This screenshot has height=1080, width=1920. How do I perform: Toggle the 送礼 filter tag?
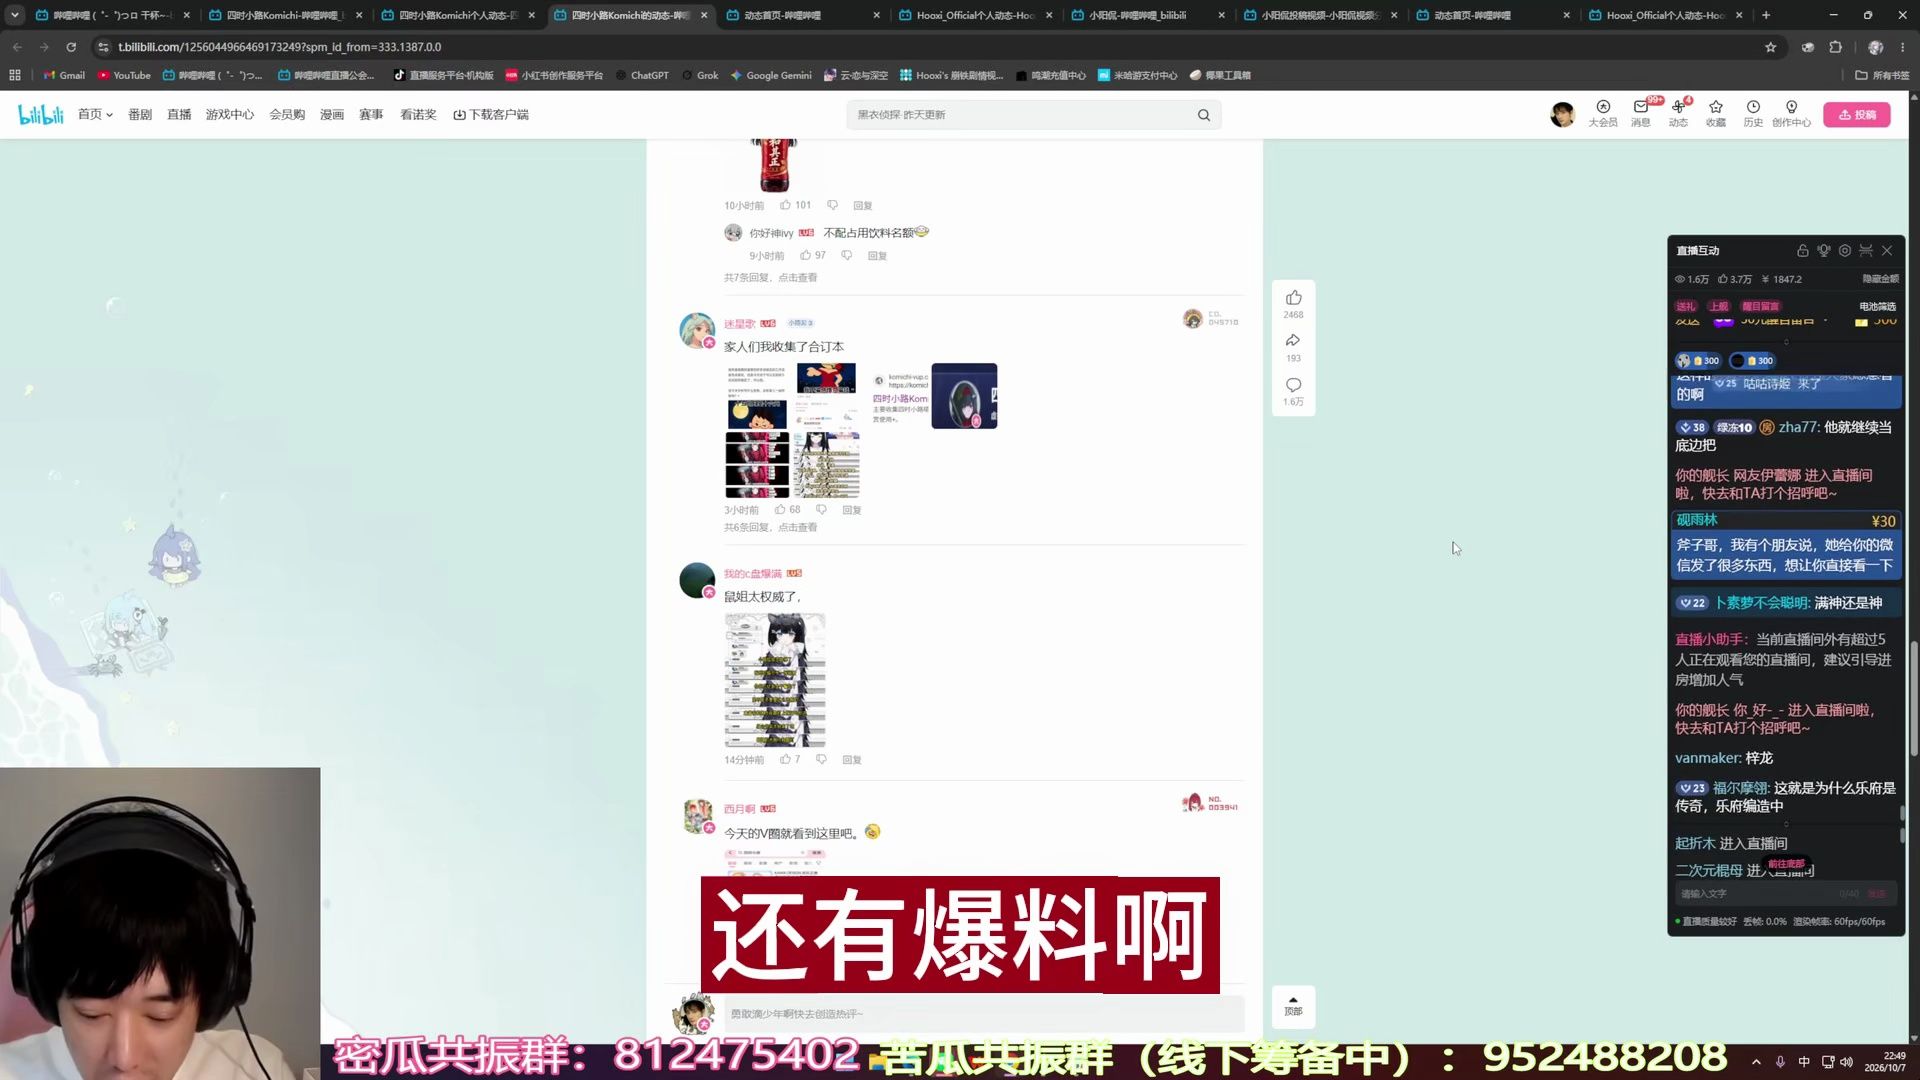coord(1686,306)
